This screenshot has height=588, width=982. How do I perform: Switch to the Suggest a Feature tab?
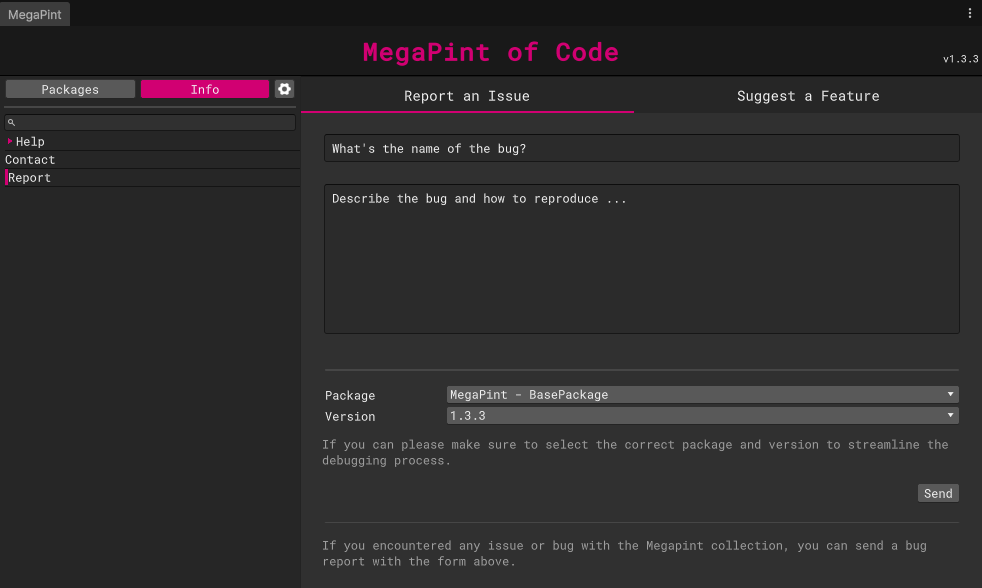click(808, 96)
